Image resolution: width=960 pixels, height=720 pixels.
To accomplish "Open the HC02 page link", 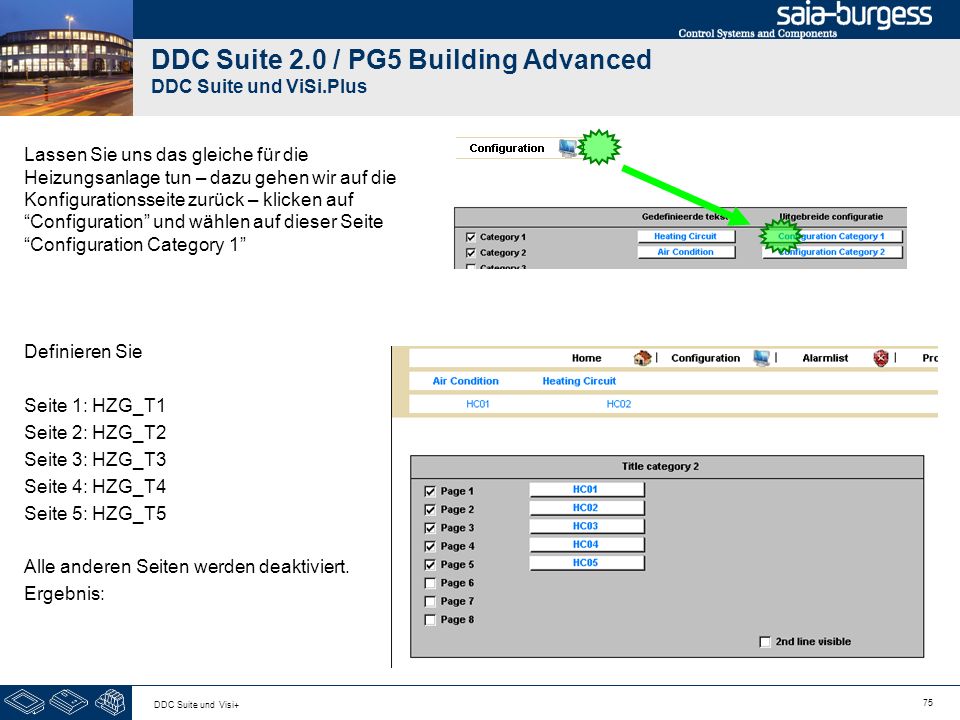I will [618, 404].
